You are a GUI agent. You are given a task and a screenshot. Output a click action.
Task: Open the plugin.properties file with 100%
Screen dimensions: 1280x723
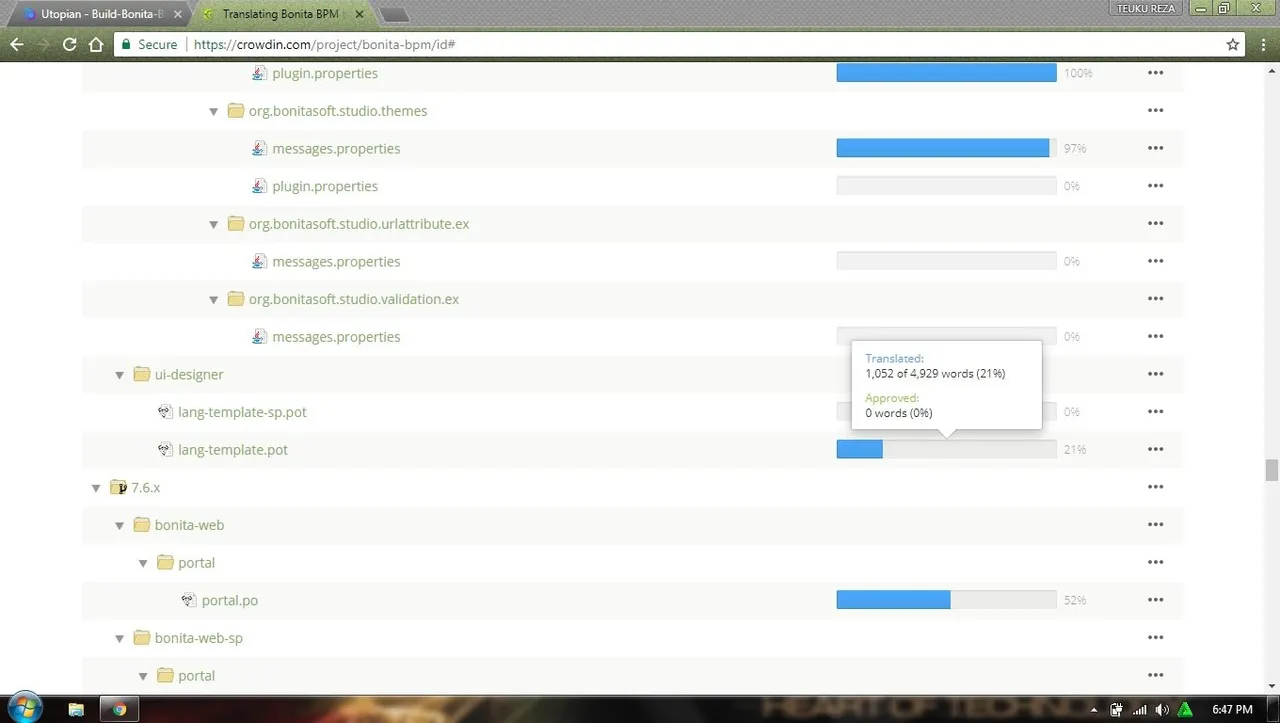324,73
